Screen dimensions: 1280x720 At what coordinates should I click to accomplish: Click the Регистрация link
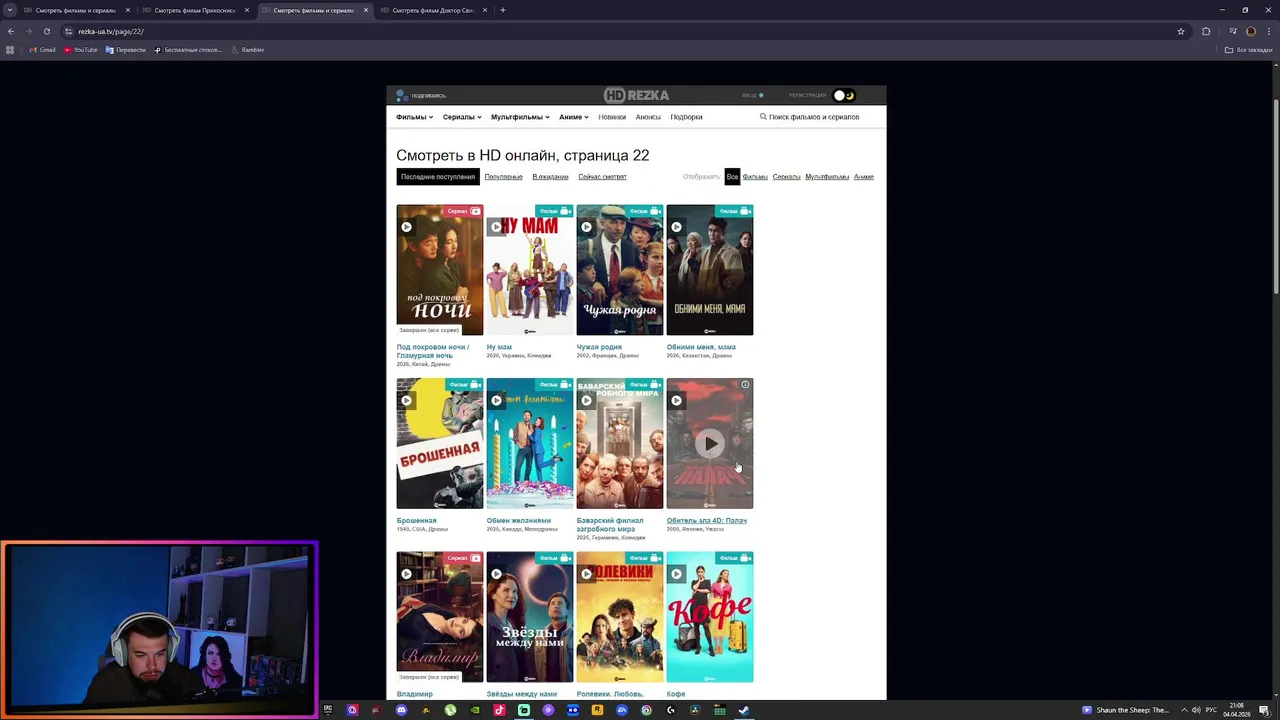[807, 96]
